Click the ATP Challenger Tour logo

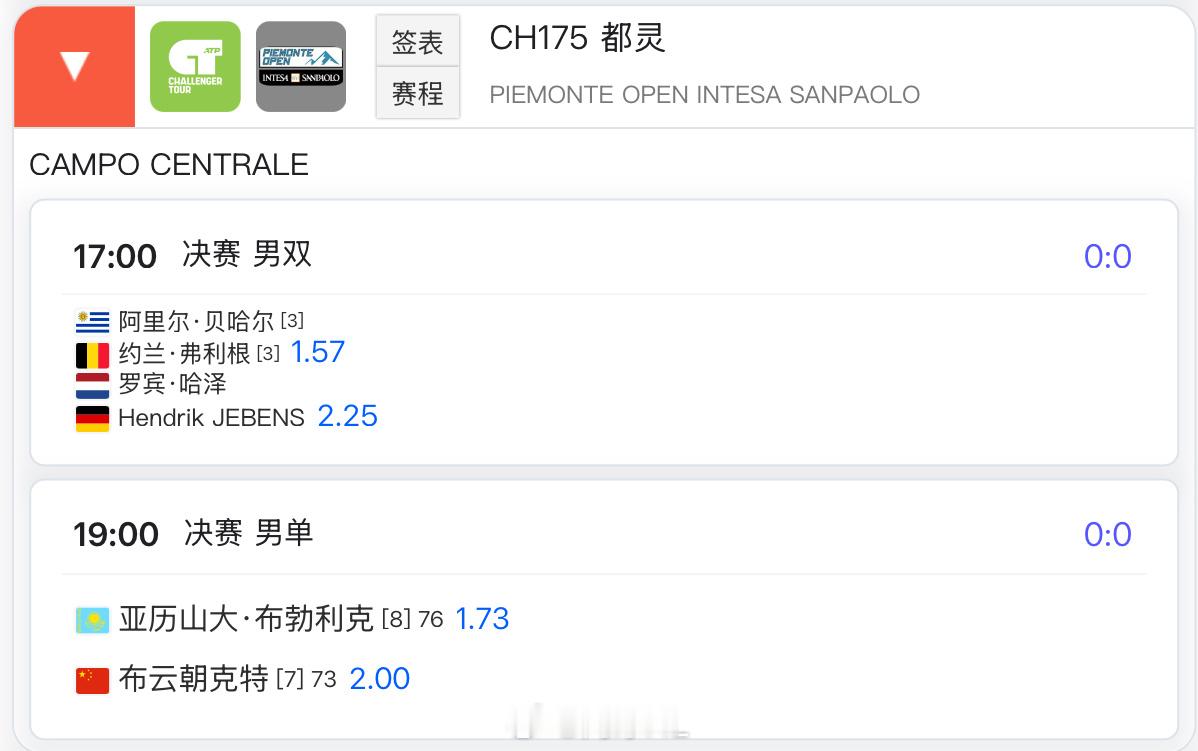coord(195,66)
